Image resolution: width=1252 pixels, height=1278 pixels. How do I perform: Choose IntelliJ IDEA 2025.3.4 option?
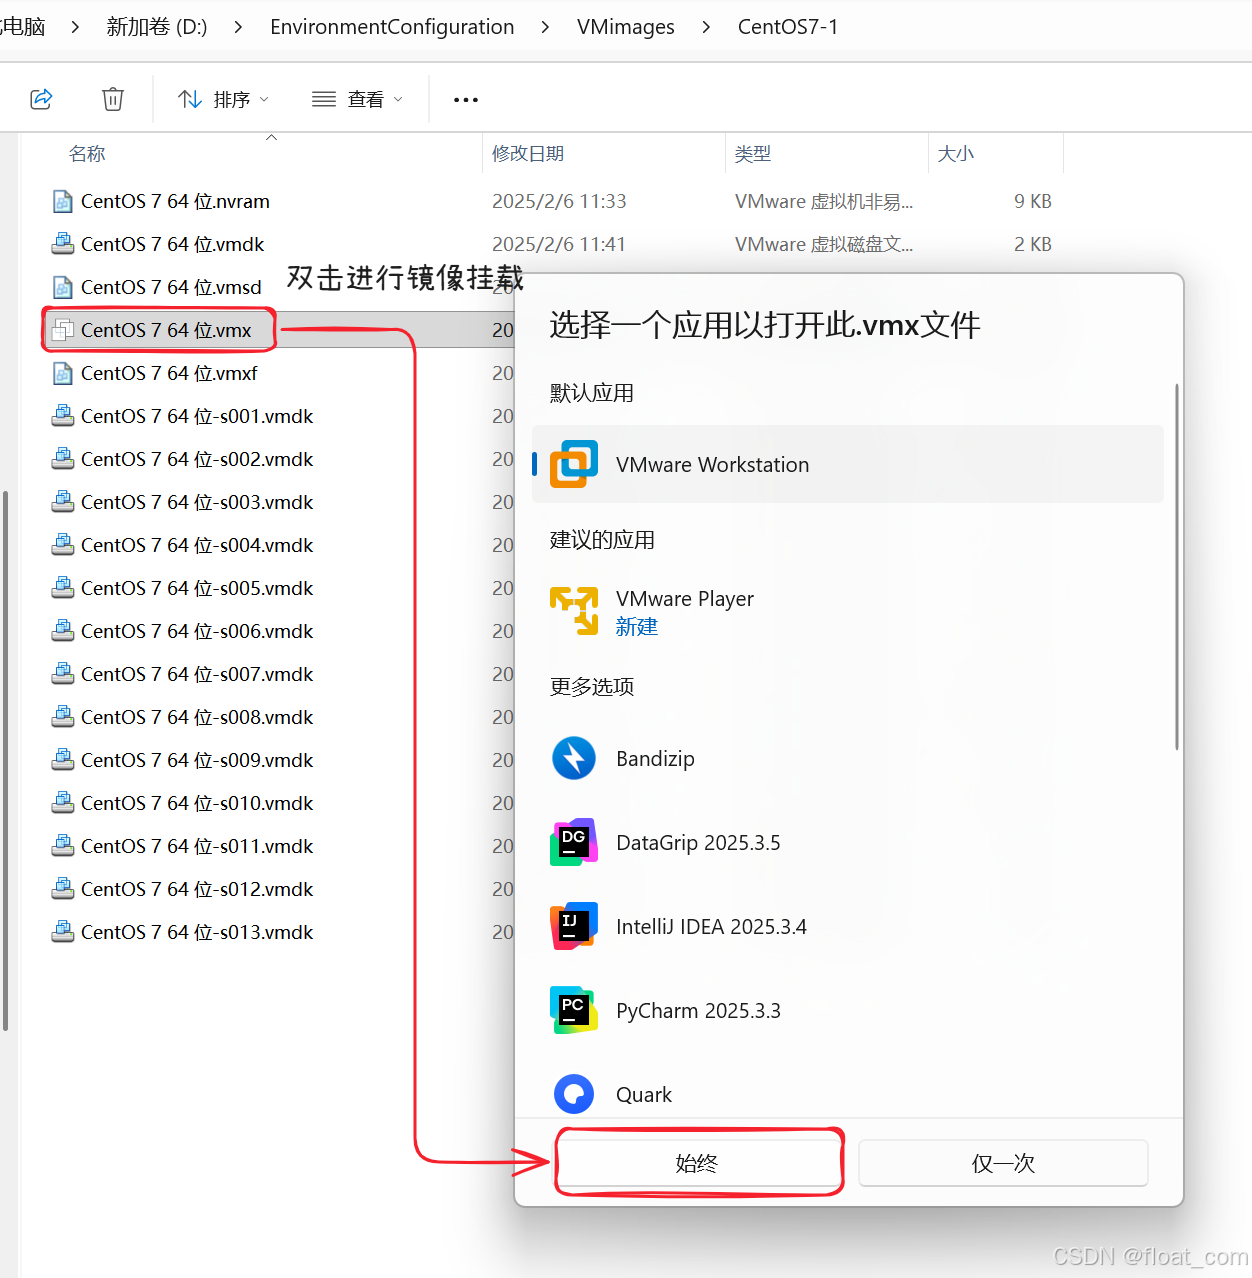[x=848, y=926]
